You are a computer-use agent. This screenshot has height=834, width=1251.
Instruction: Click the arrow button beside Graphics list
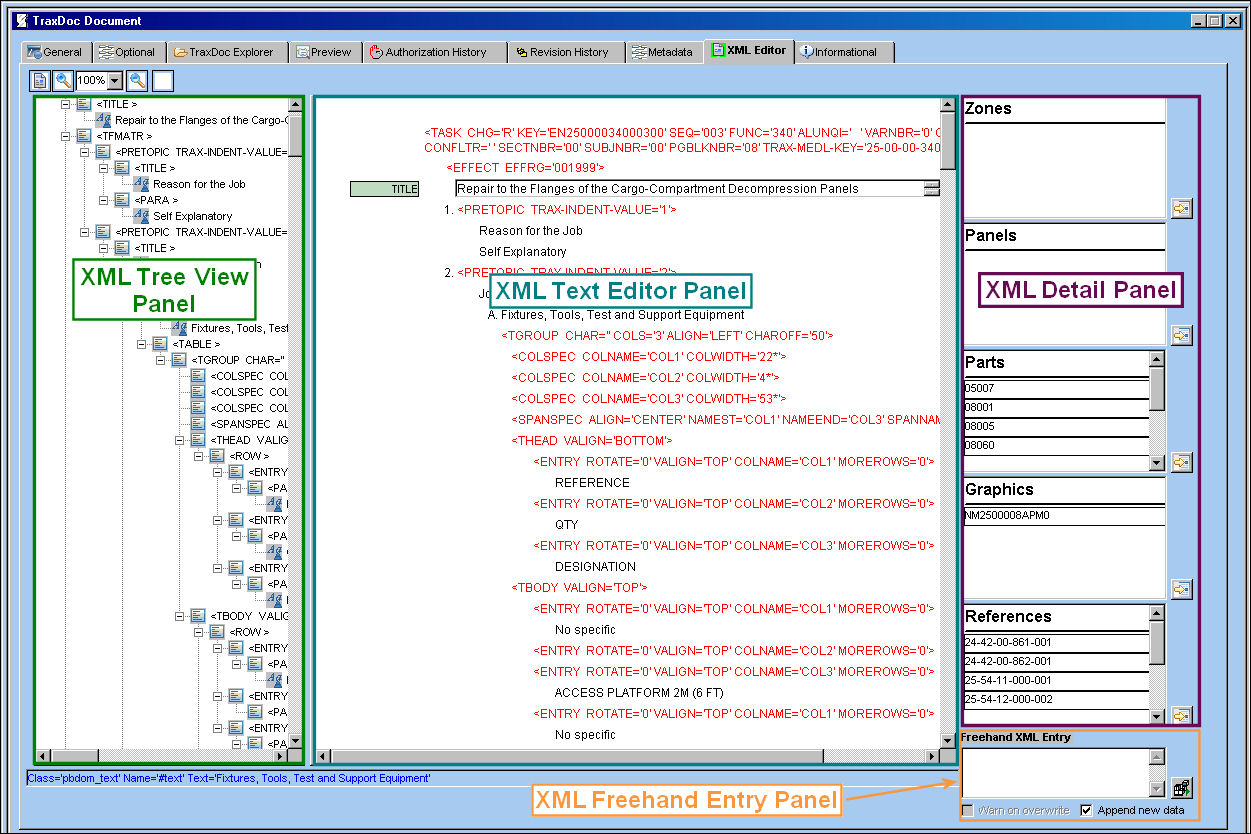click(x=1182, y=589)
